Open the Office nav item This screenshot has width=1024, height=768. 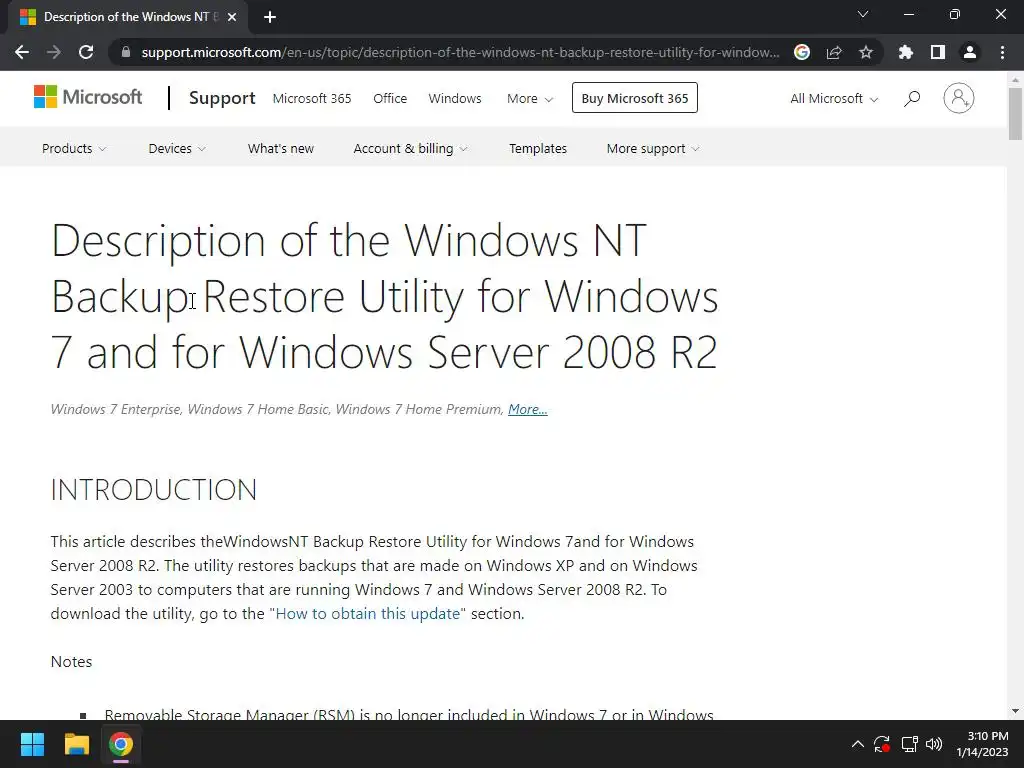point(390,99)
